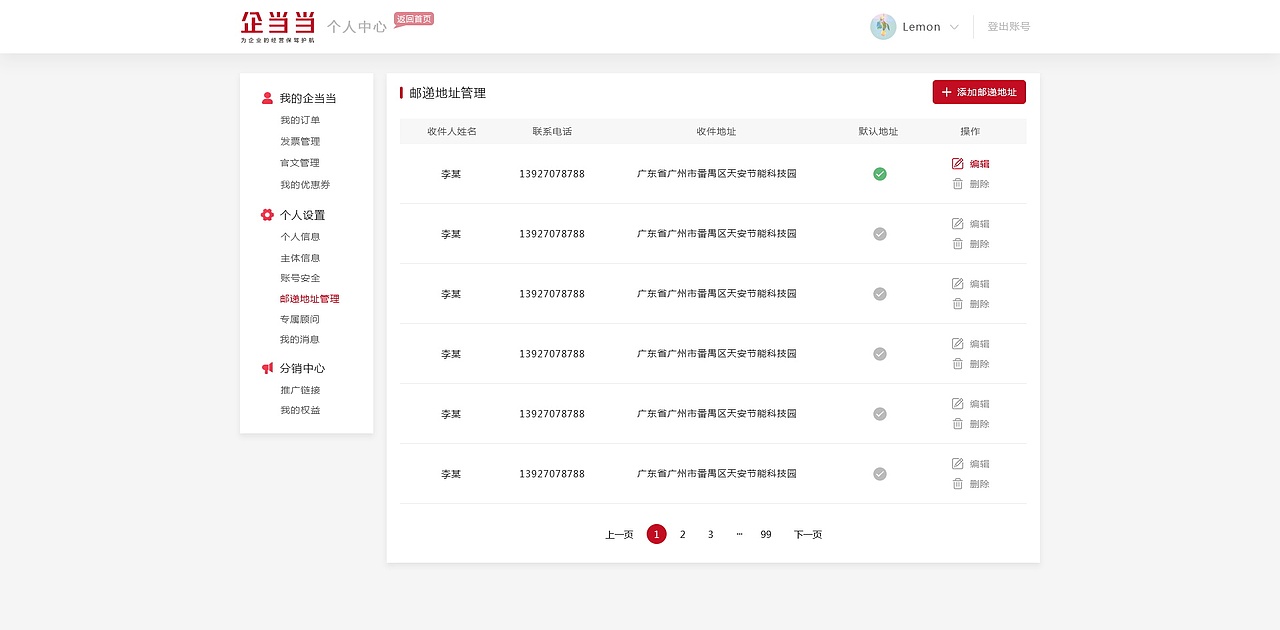Click the 登出账号 link in the header
Viewport: 1280px width, 630px height.
coord(1008,27)
